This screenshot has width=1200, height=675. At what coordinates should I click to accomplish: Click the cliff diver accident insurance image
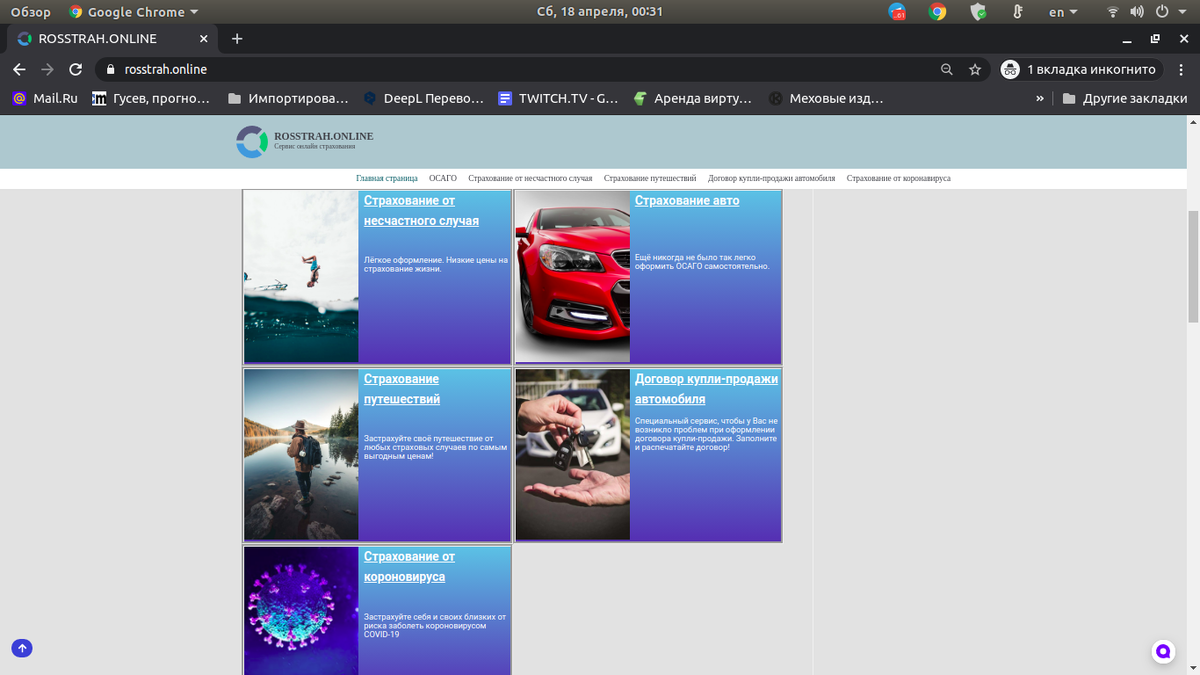301,277
